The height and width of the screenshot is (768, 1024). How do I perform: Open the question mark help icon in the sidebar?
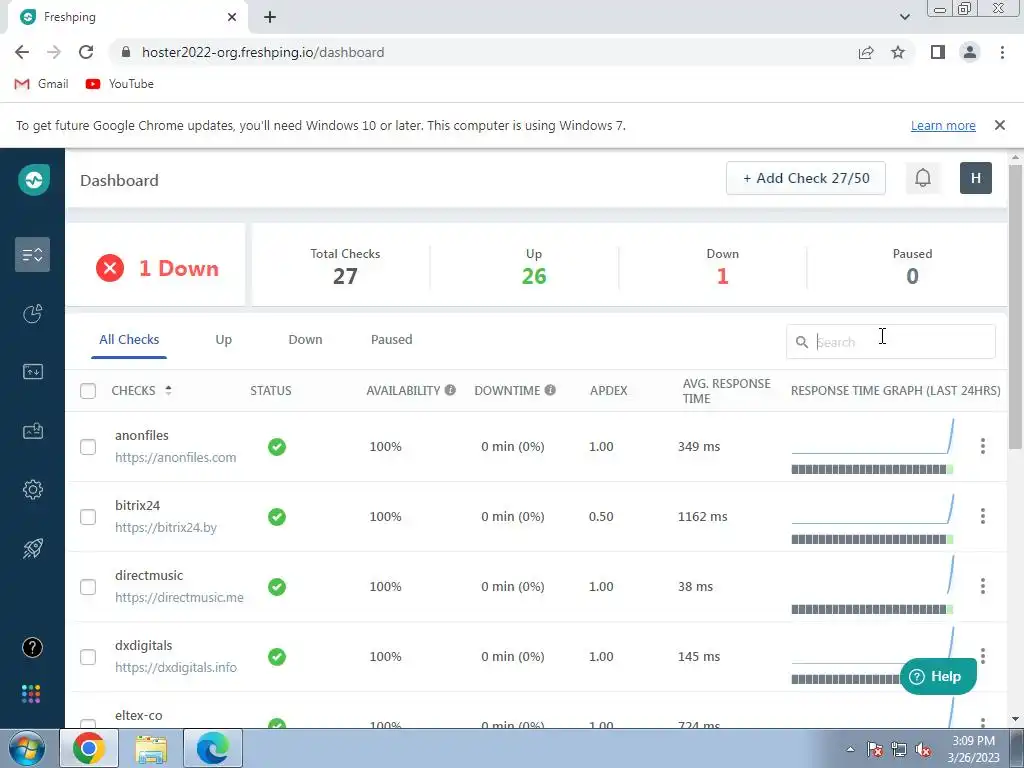point(33,647)
